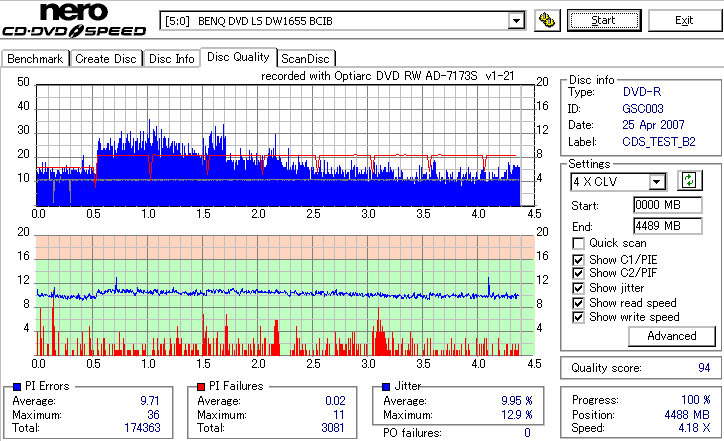724x441 pixels.
Task: Uncheck Show jitter option
Action: click(x=578, y=288)
